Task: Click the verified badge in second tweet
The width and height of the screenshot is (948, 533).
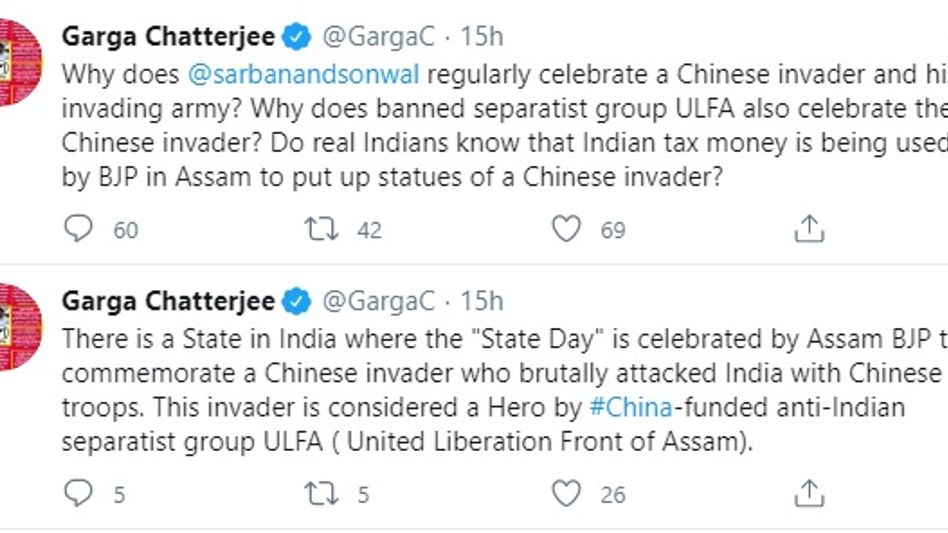Action: coord(296,302)
